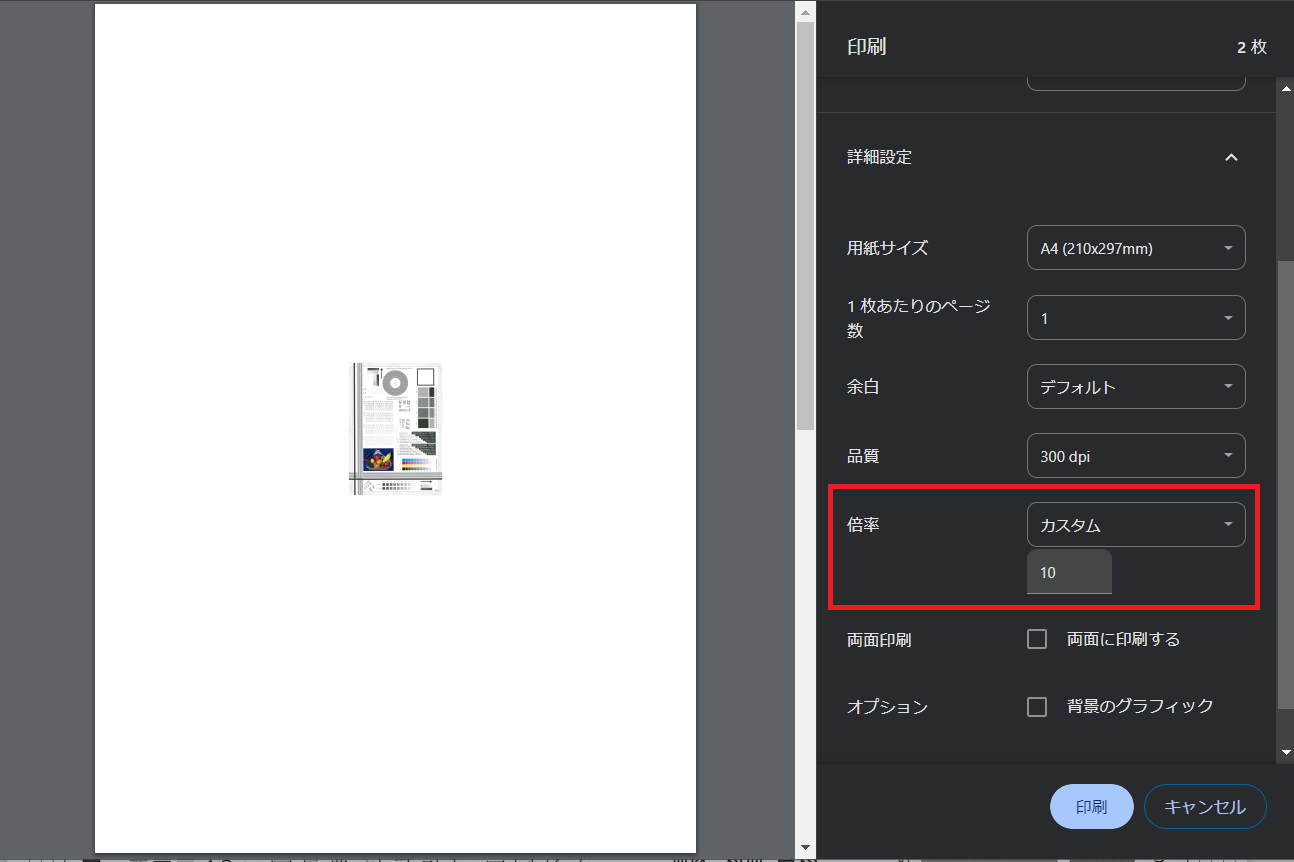Click the 詳細設定 heading text
The height and width of the screenshot is (862, 1294).
coord(879,157)
